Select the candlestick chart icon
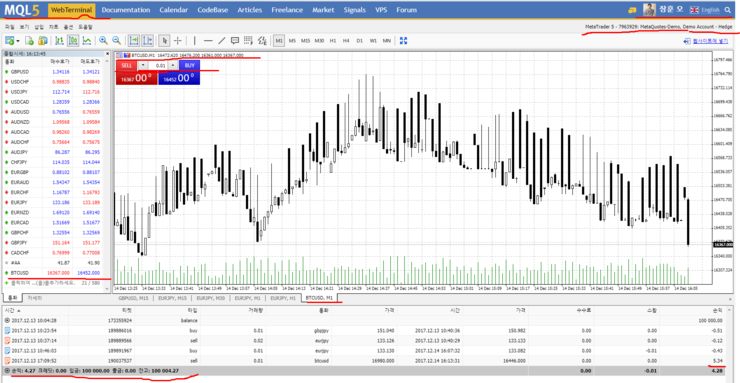The image size is (740, 383). (x=73, y=41)
